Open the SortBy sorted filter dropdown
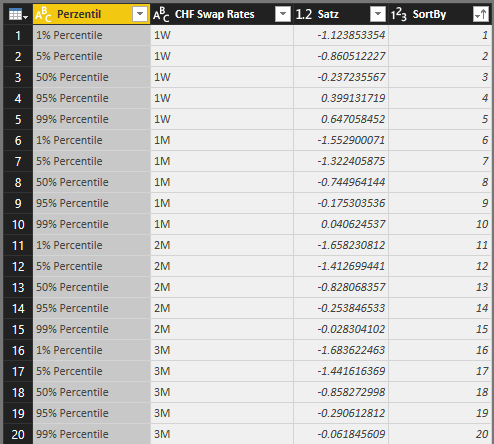The width and height of the screenshot is (494, 444). coord(481,14)
